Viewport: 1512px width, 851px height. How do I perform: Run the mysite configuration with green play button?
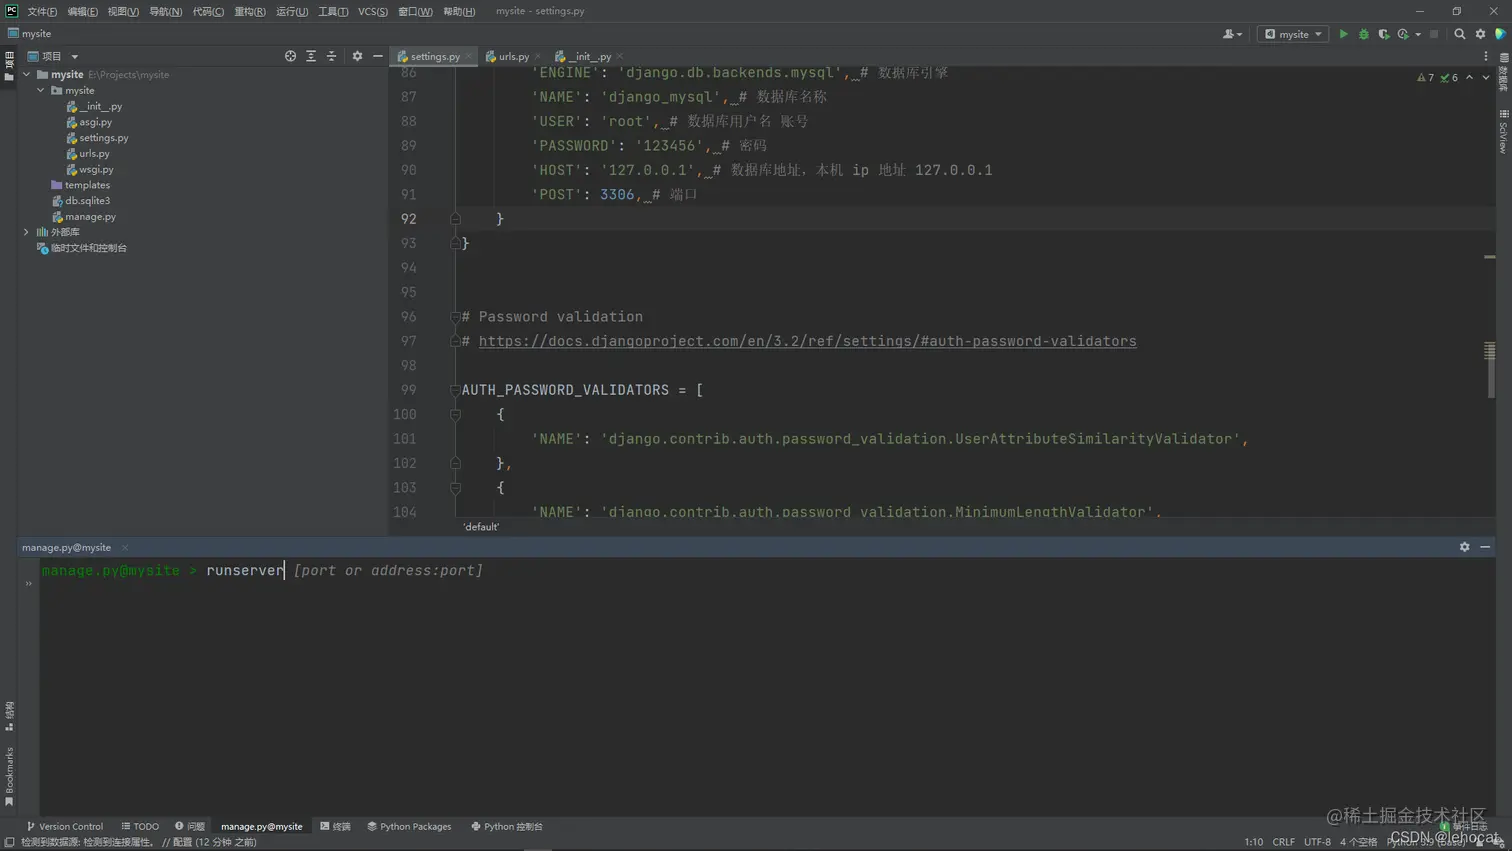point(1343,34)
